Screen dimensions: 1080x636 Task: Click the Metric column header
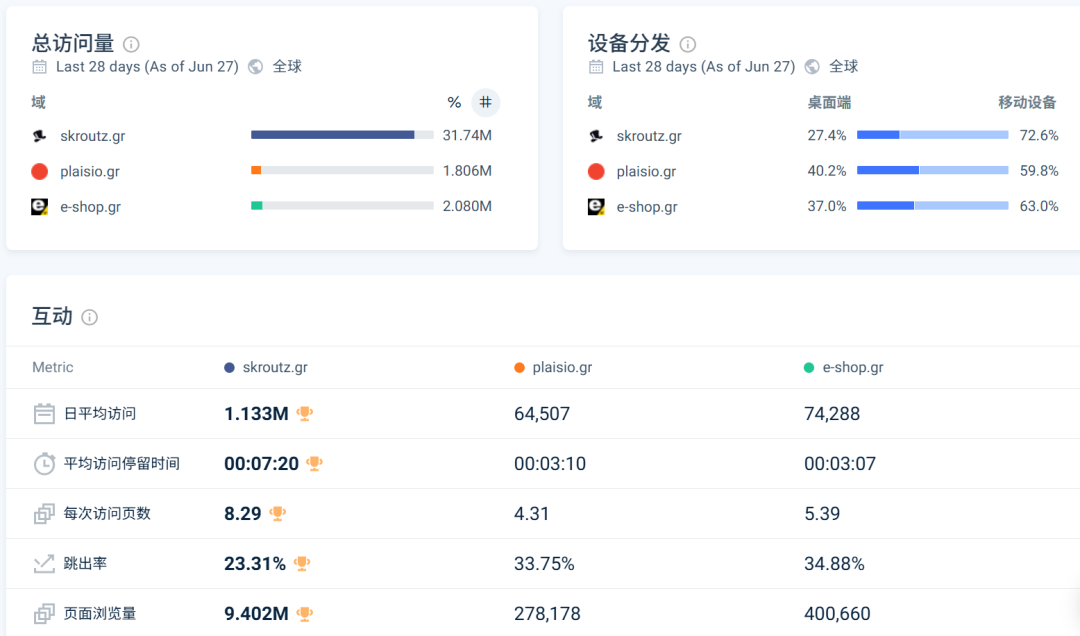(52, 367)
